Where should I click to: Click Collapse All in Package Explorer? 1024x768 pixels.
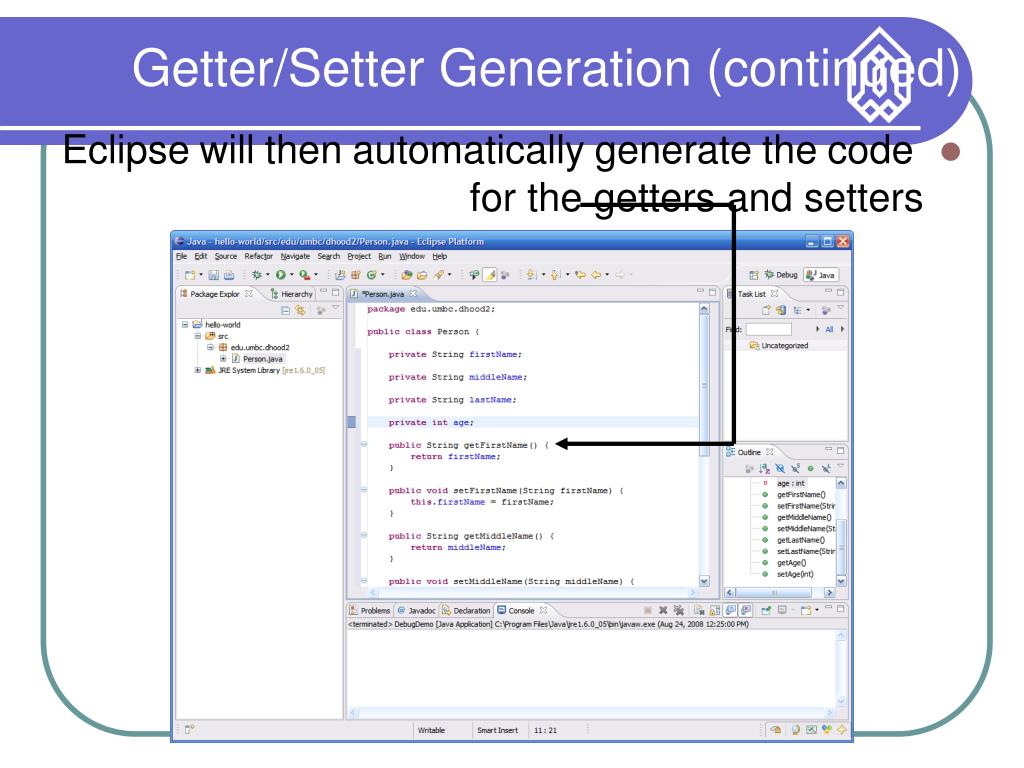pos(285,311)
